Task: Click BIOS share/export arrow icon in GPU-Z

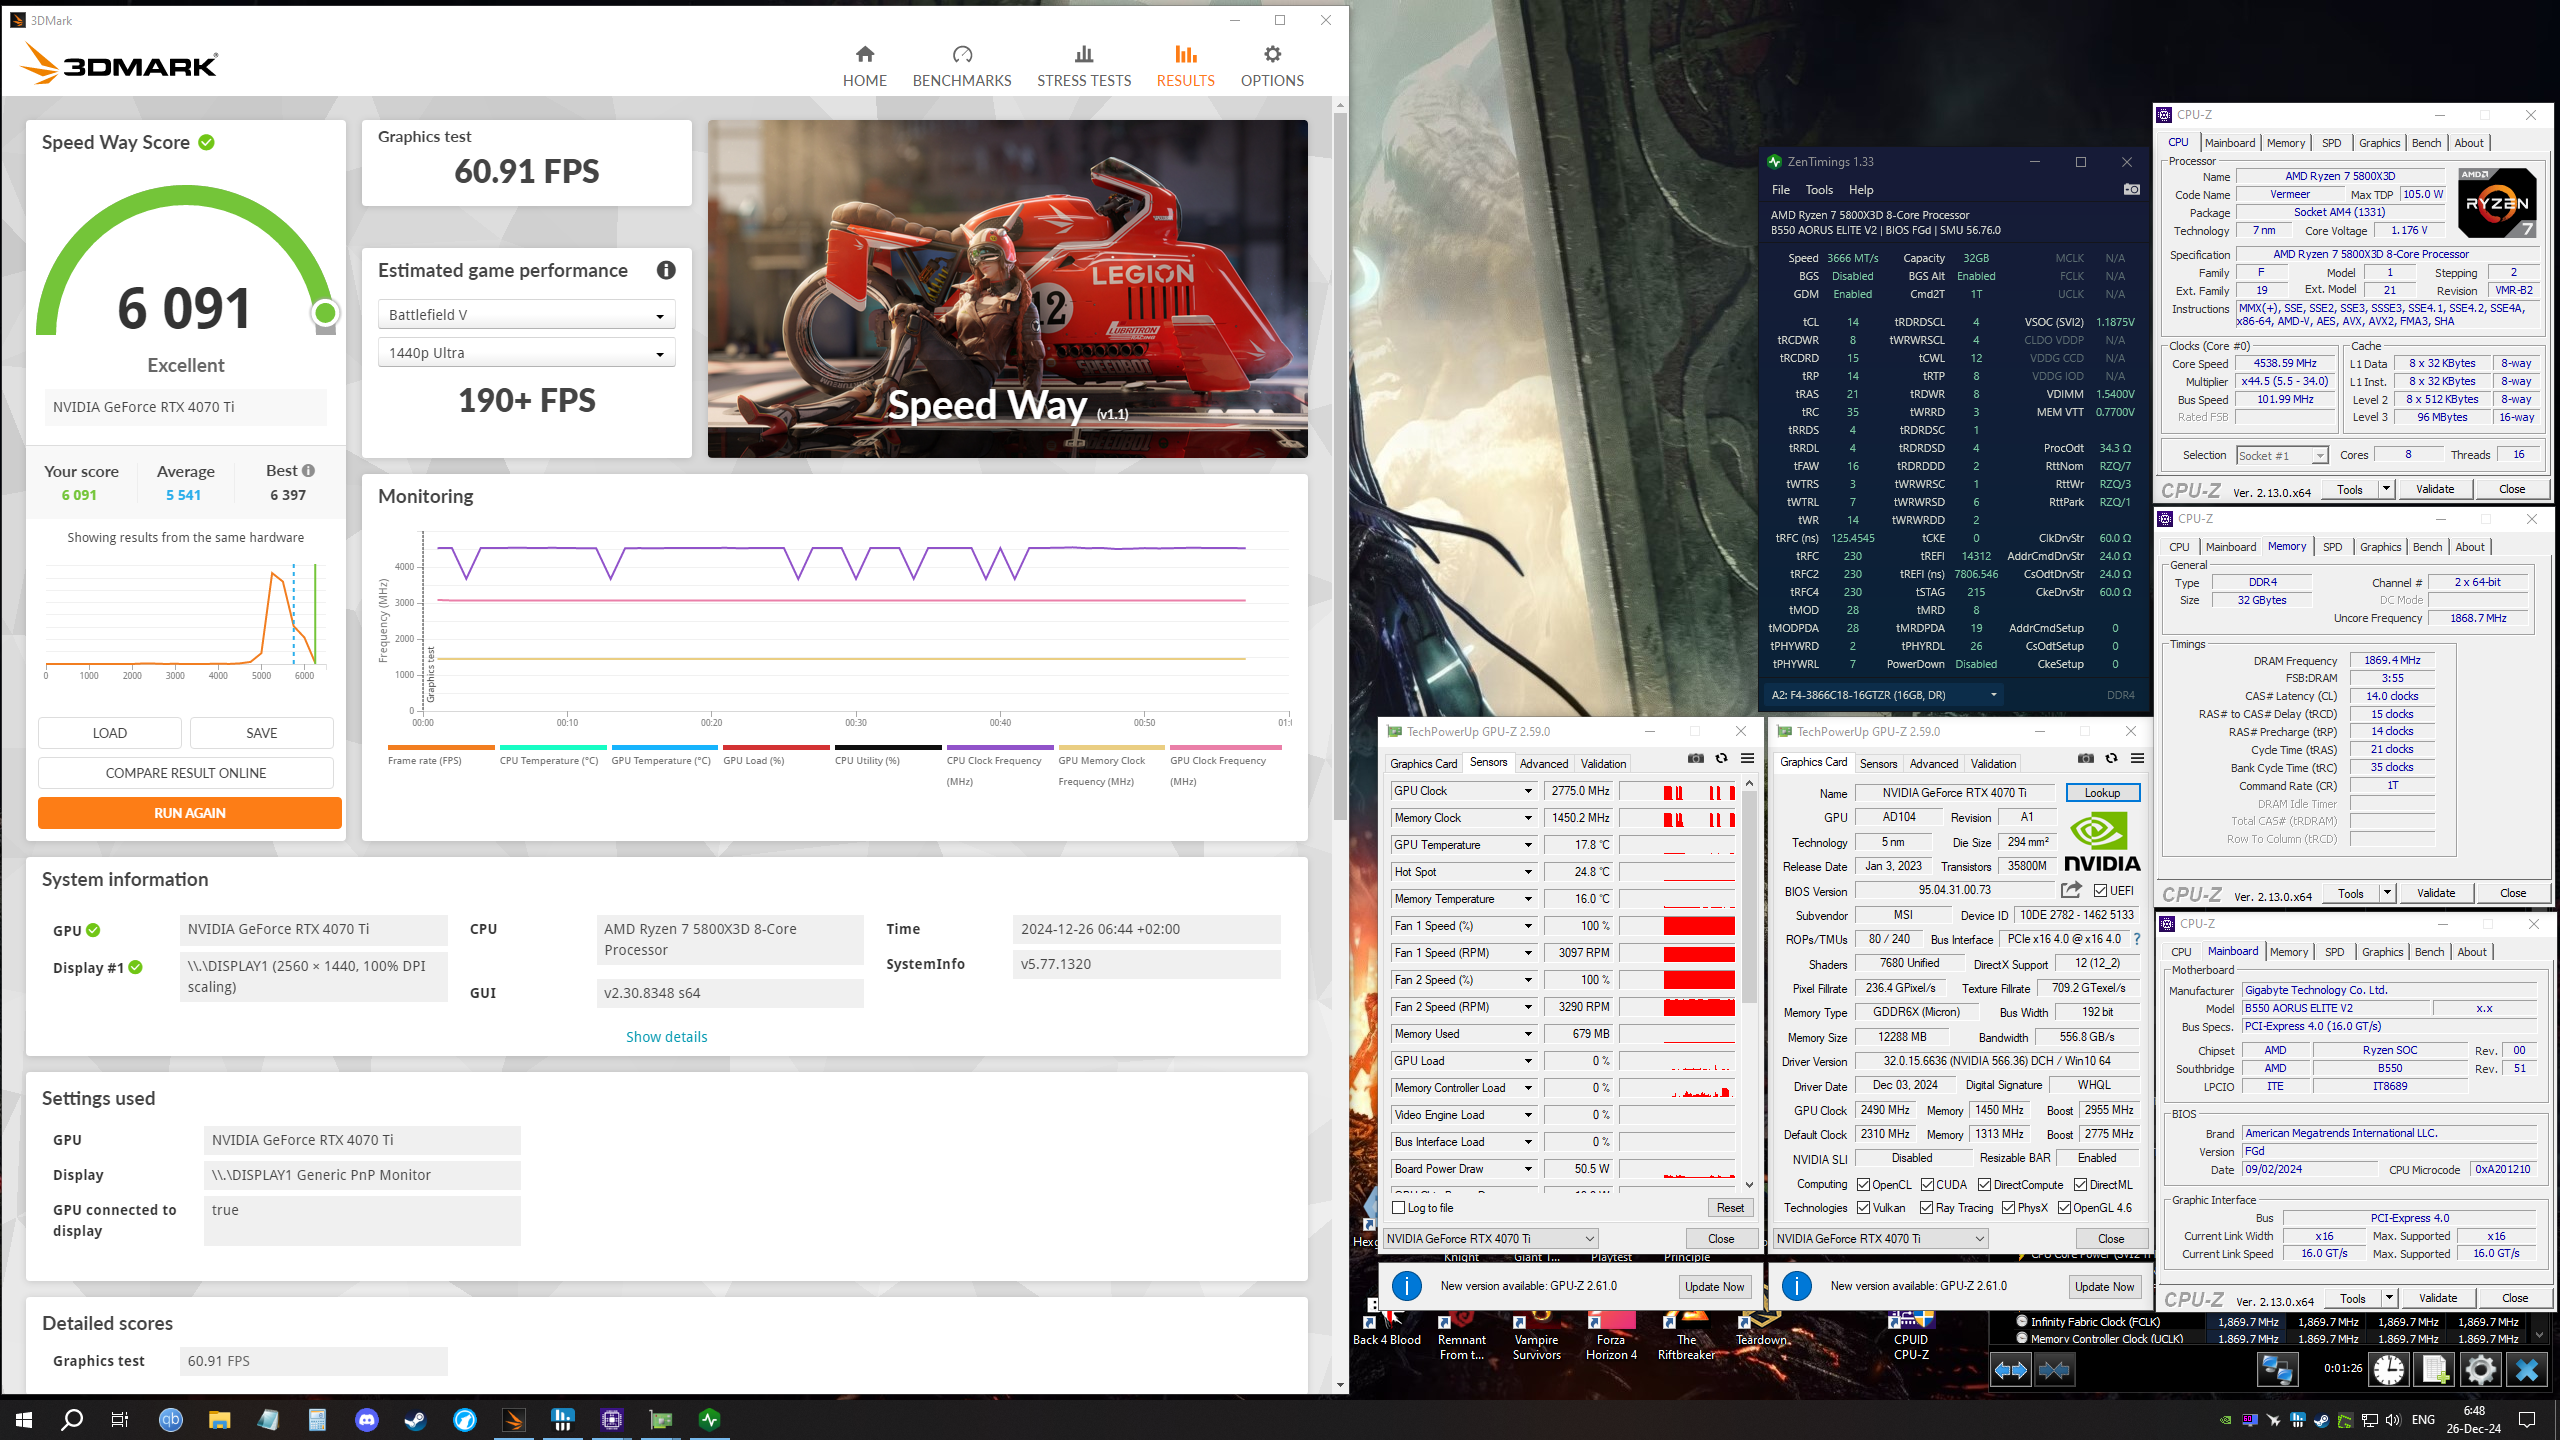Action: pos(2071,889)
